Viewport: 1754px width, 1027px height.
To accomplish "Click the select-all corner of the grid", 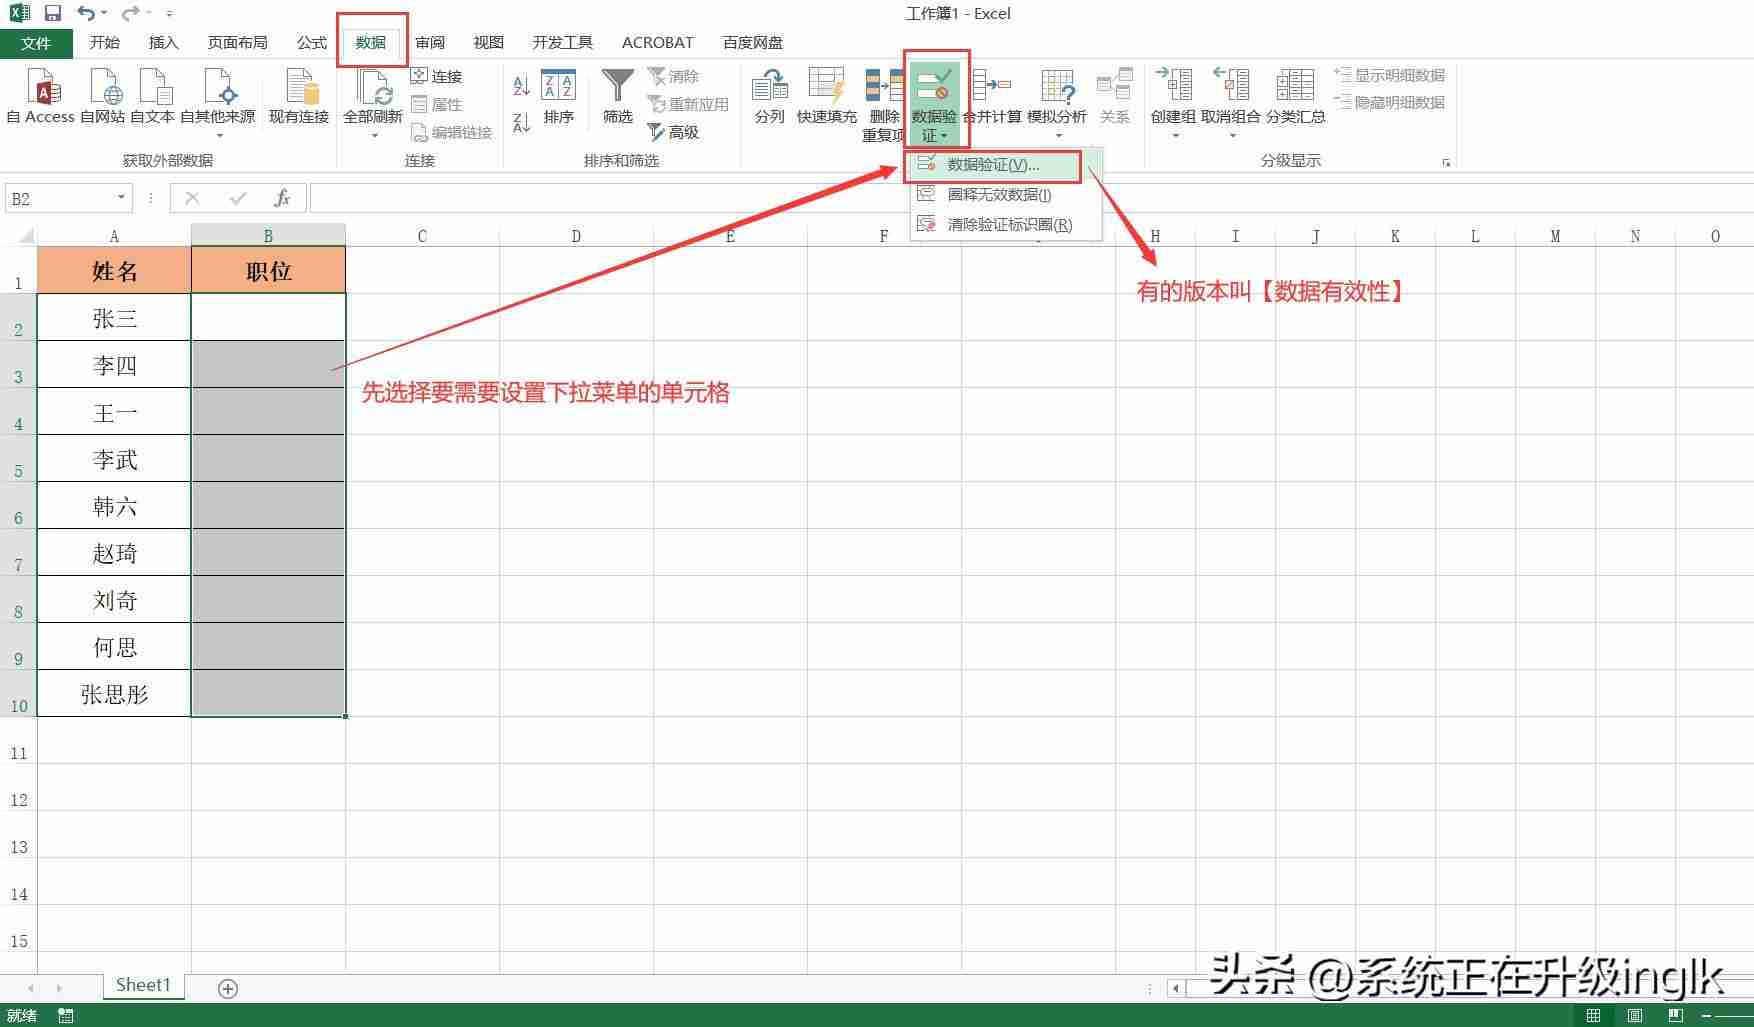I will 19,236.
